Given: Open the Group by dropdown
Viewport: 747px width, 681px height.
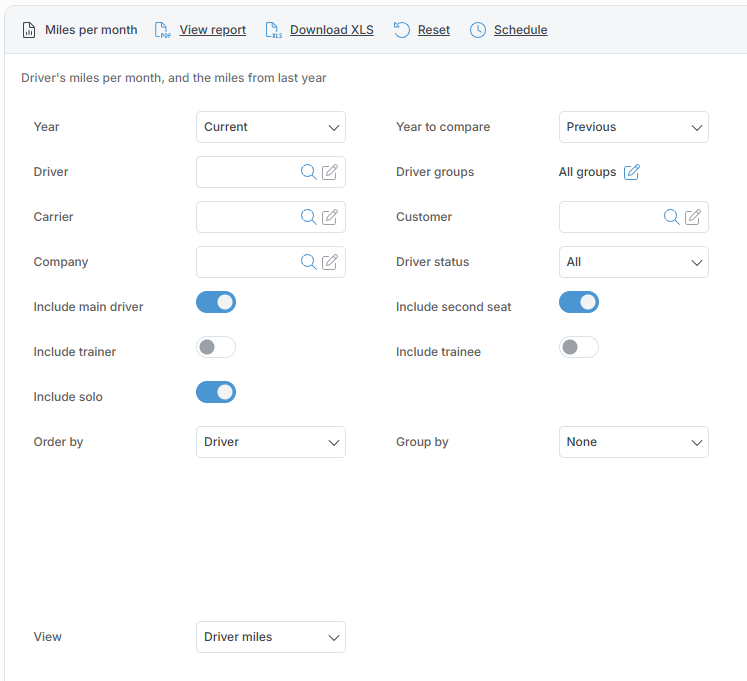Looking at the screenshot, I should (634, 442).
